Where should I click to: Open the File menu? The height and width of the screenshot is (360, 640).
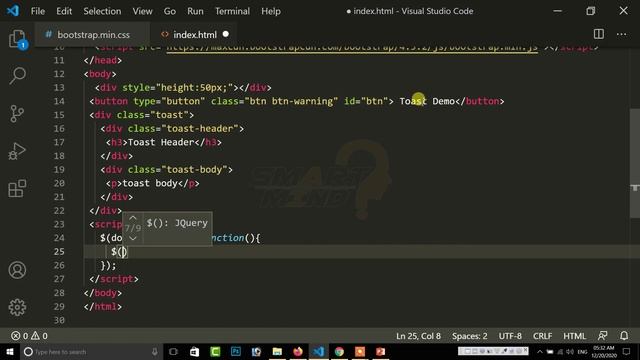click(38, 11)
